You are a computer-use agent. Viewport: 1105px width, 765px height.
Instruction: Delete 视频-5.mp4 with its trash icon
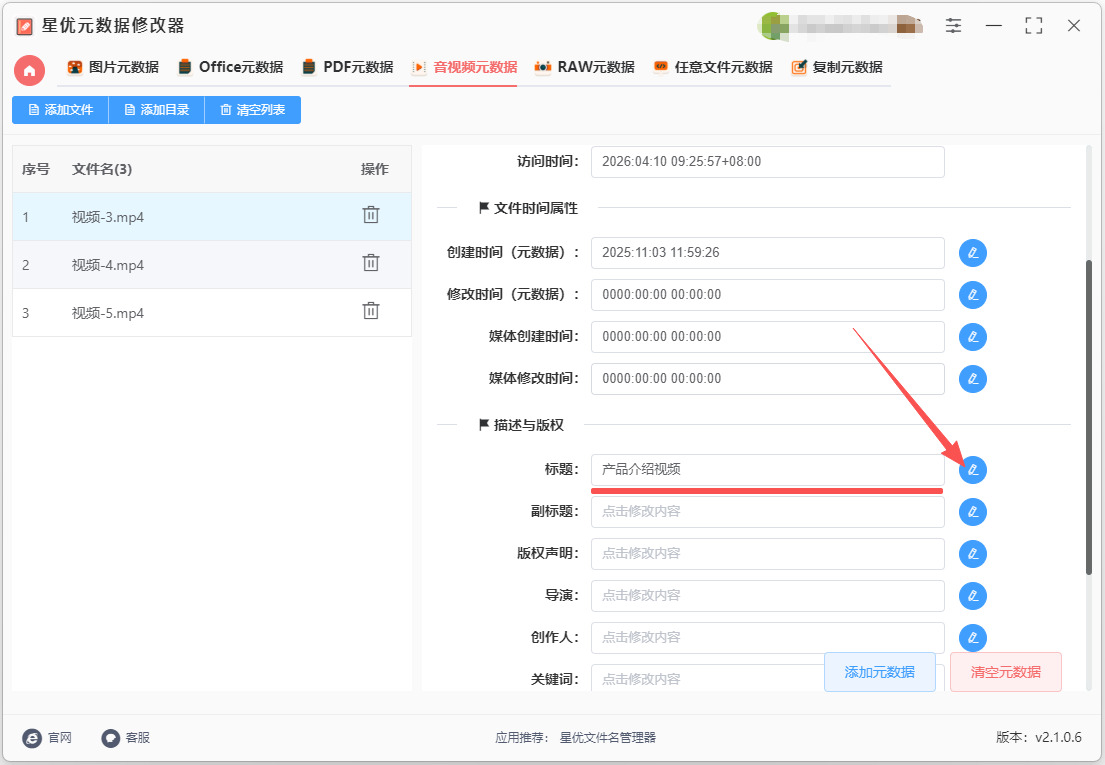tap(371, 311)
